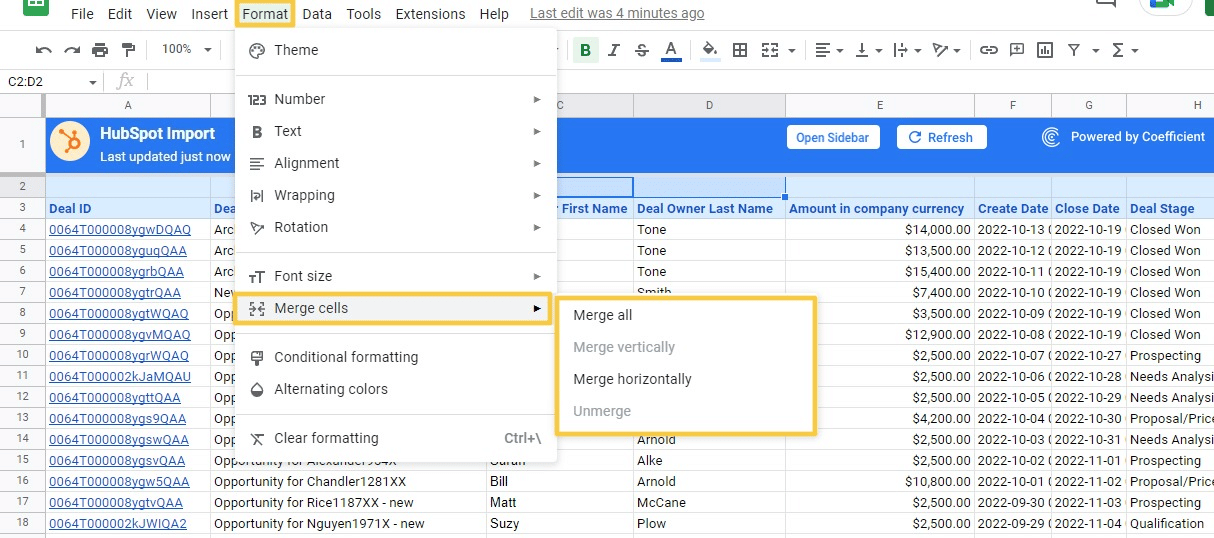1214x538 pixels.
Task: Select Merge horizontally option
Action: click(x=686, y=379)
